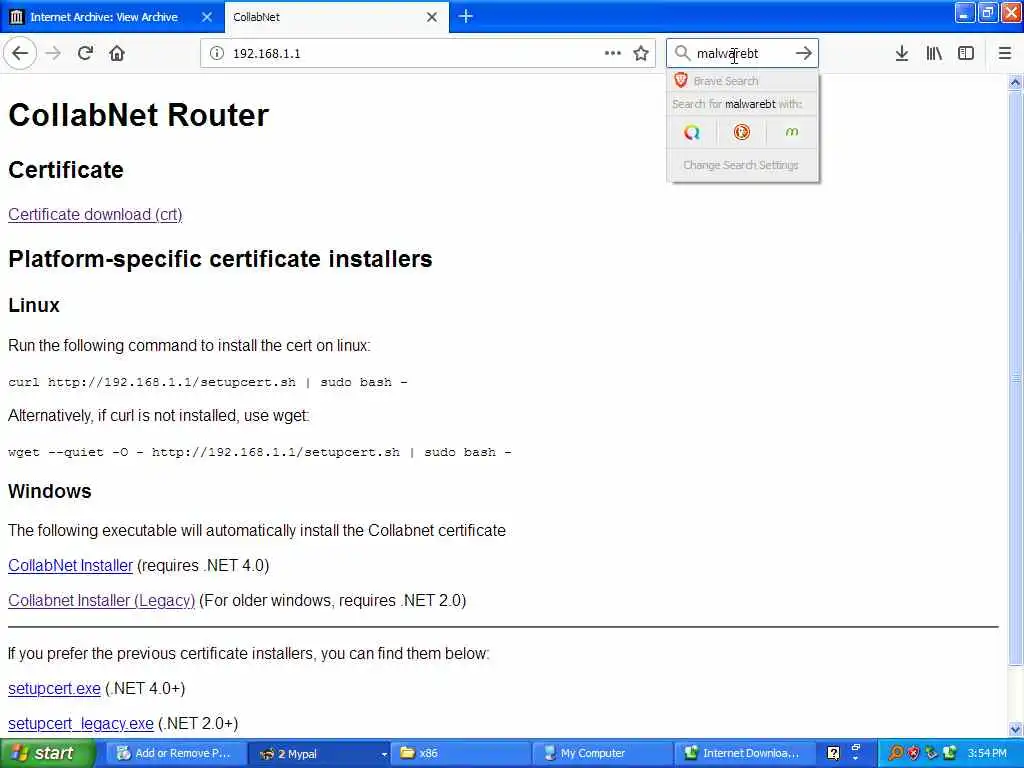Viewport: 1024px width, 768px height.
Task: Toggle the sidebar view
Action: (x=966, y=53)
